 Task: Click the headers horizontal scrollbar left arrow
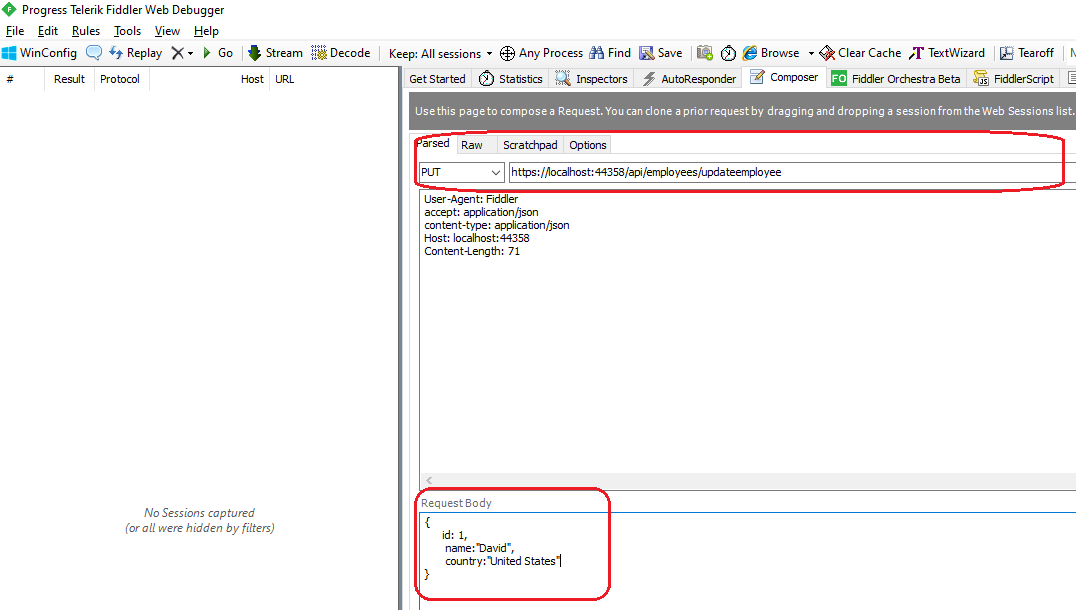tap(429, 480)
